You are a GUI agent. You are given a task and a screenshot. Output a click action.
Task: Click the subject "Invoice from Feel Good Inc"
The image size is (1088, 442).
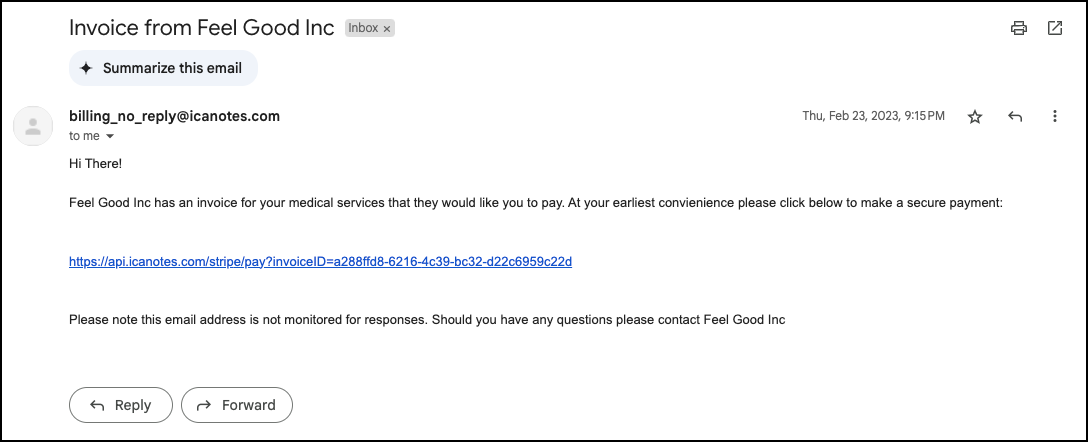[x=201, y=28]
